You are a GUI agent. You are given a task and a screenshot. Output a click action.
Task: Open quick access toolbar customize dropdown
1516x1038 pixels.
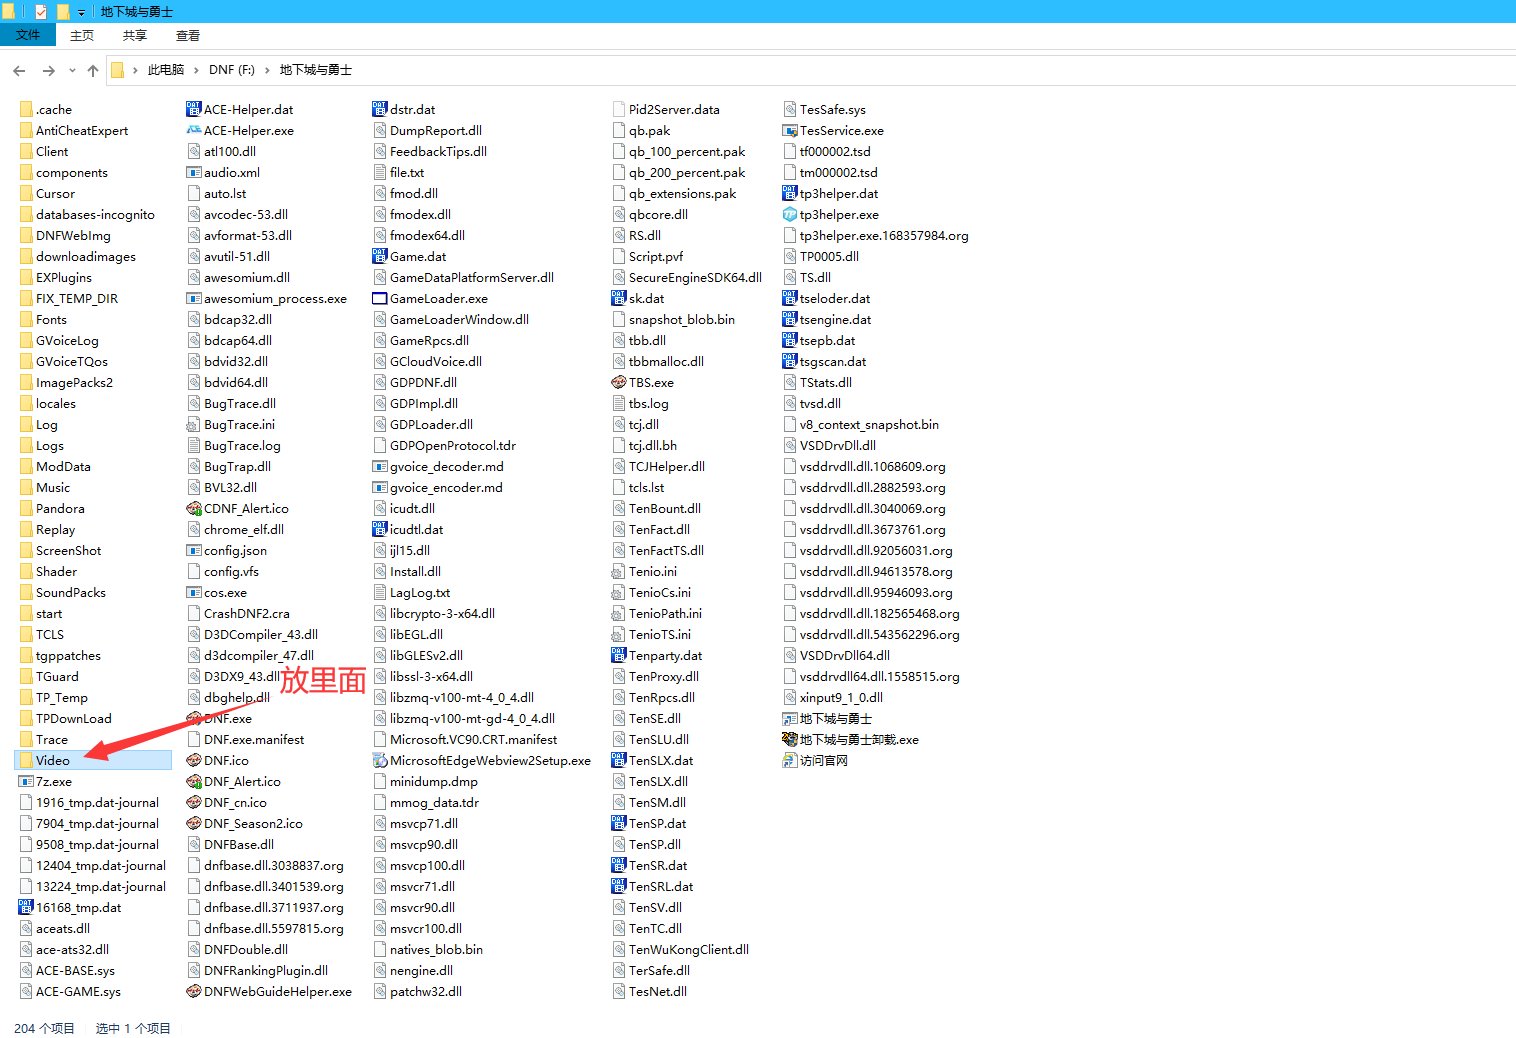81,12
